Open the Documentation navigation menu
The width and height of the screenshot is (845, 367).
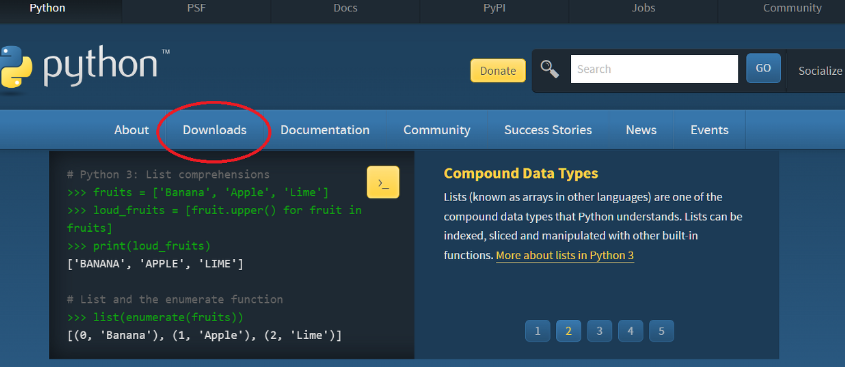point(325,130)
